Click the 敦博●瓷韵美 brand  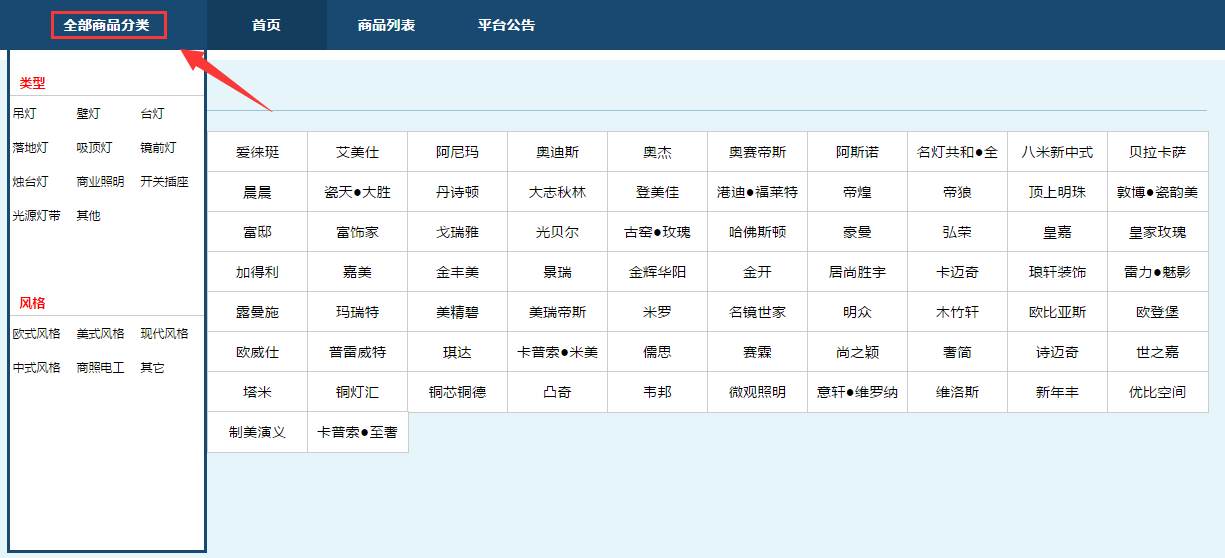pos(1157,192)
